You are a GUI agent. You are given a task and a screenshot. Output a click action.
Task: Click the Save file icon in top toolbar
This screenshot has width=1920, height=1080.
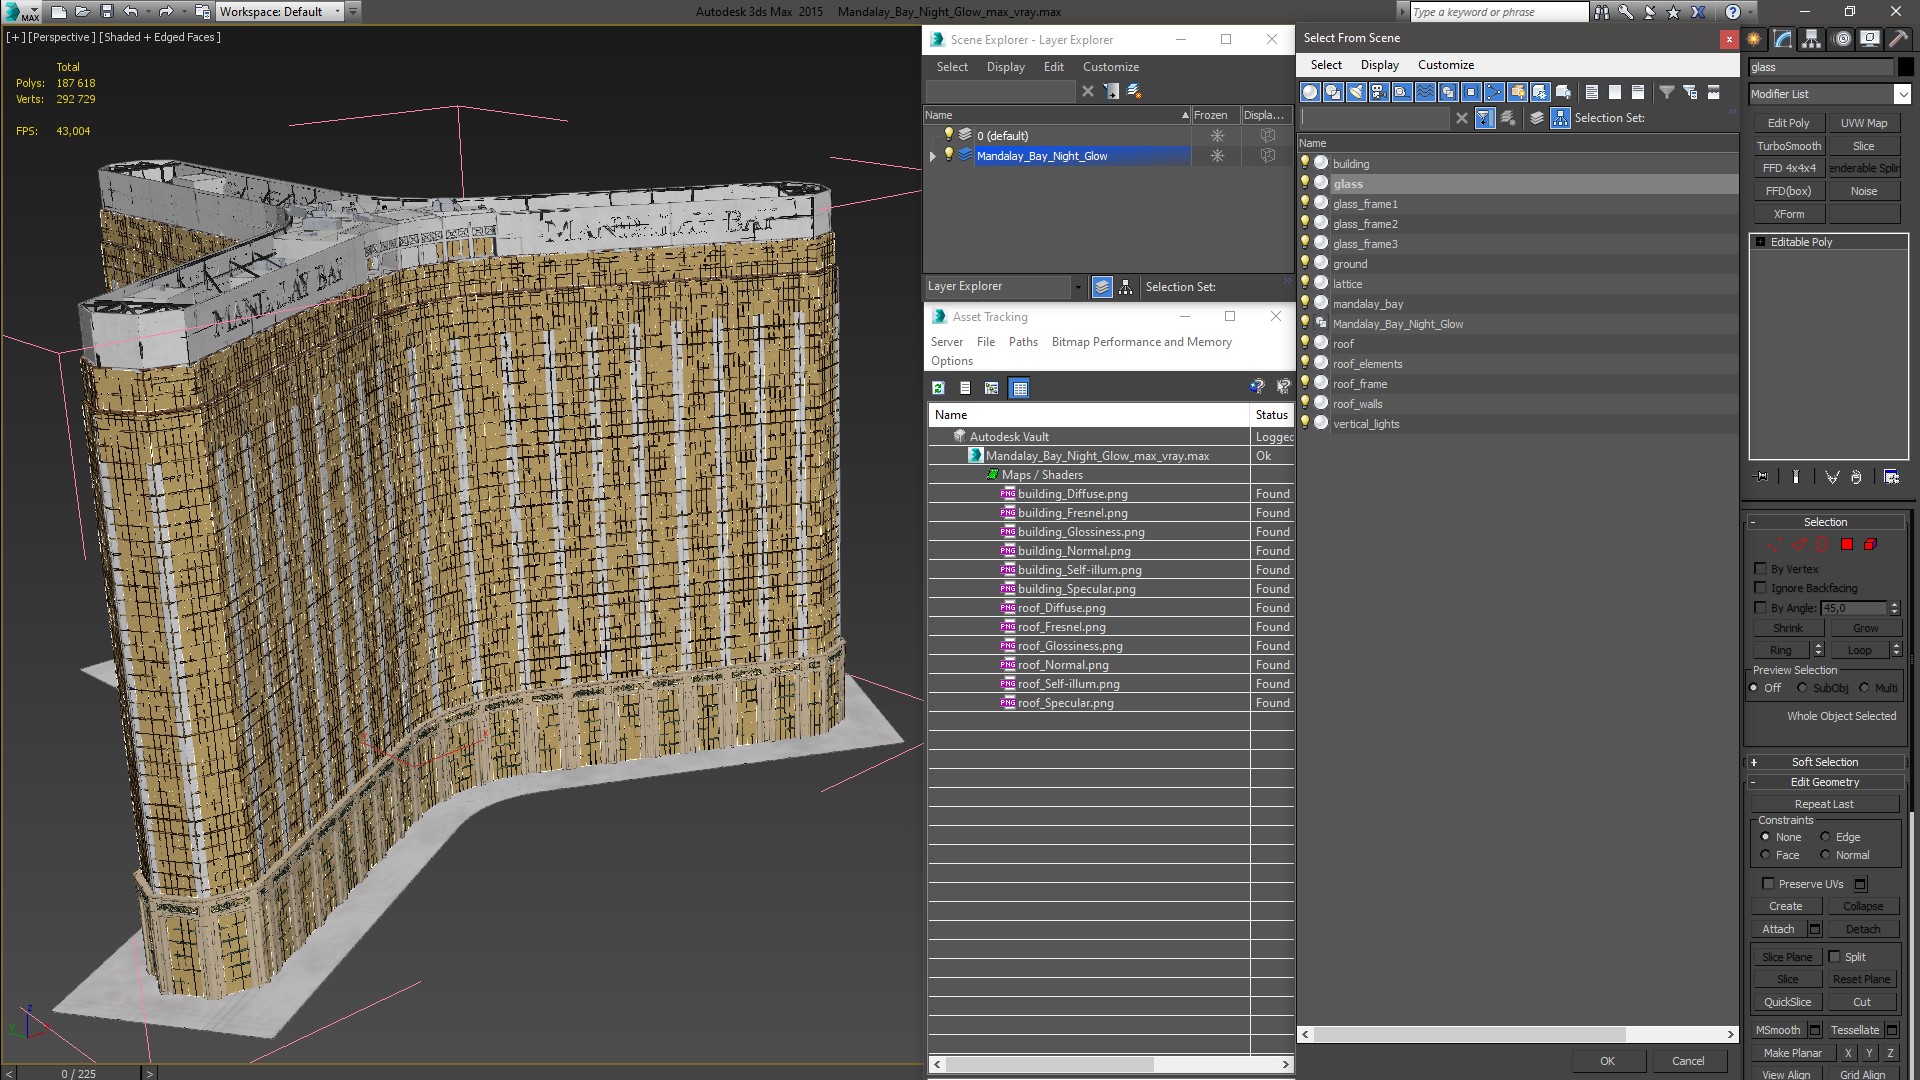click(x=107, y=12)
